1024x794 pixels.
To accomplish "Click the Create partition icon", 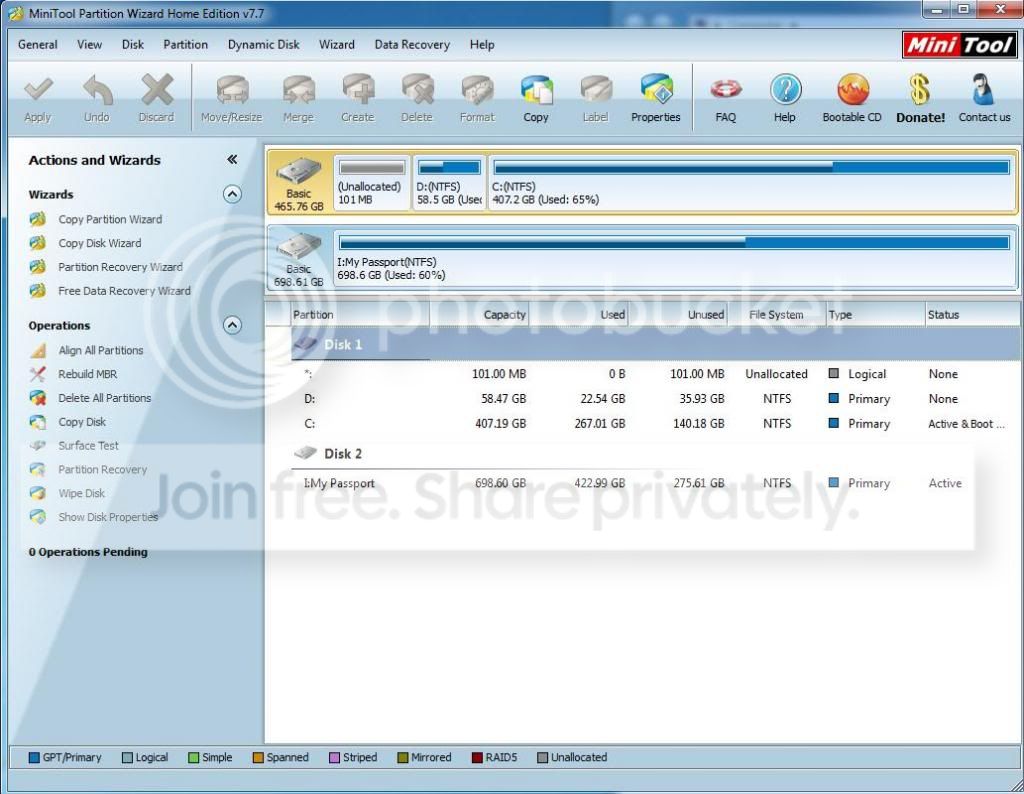I will [358, 89].
